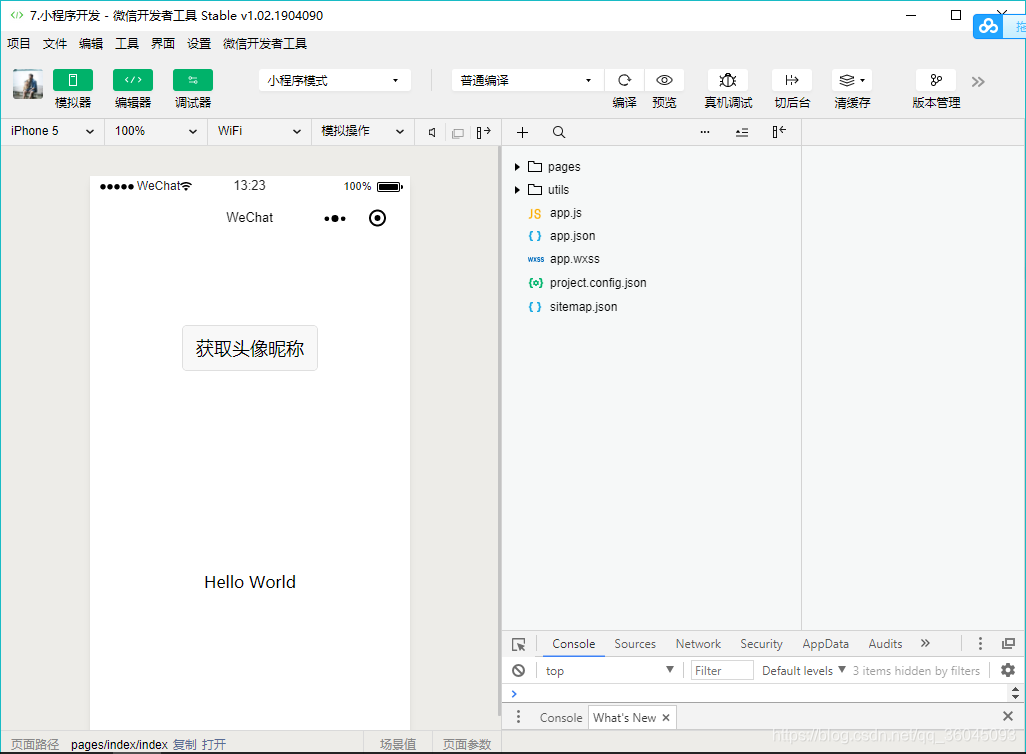This screenshot has width=1026, height=754.
Task: Toggle the 编辑器 editor panel button
Action: click(133, 81)
